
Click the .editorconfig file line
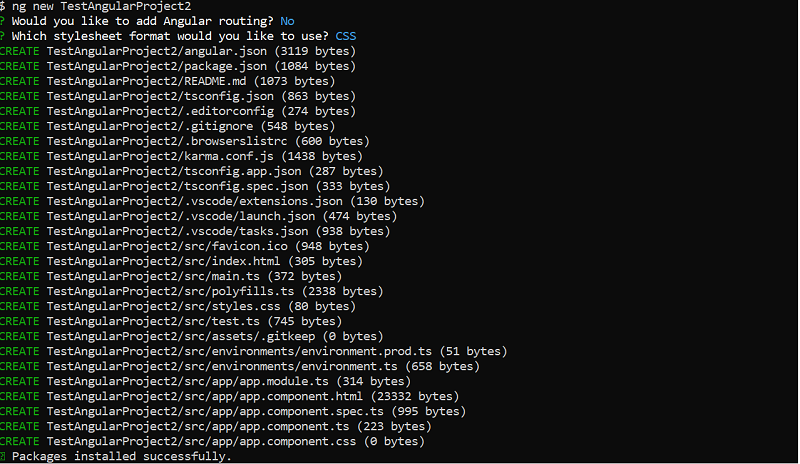(200, 111)
